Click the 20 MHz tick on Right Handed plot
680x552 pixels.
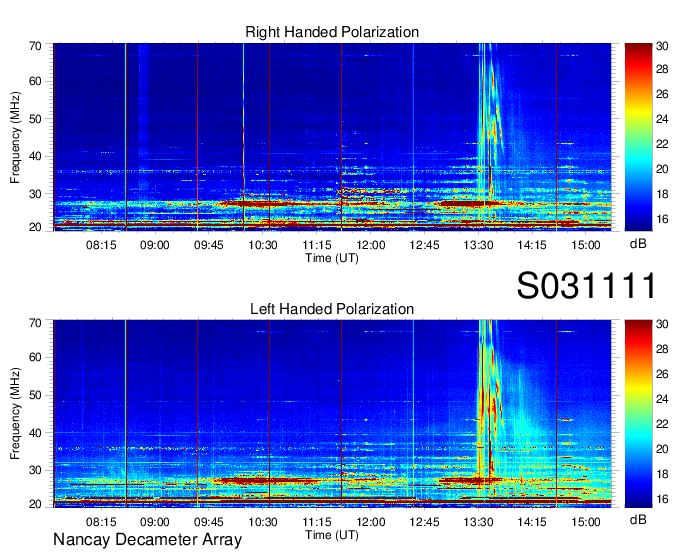[x=35, y=227]
